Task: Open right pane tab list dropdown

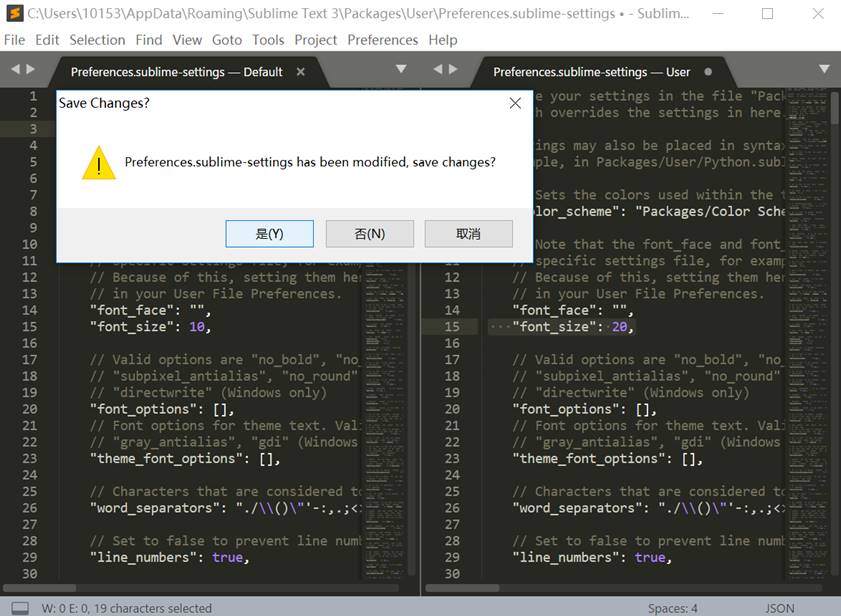Action: tap(824, 69)
